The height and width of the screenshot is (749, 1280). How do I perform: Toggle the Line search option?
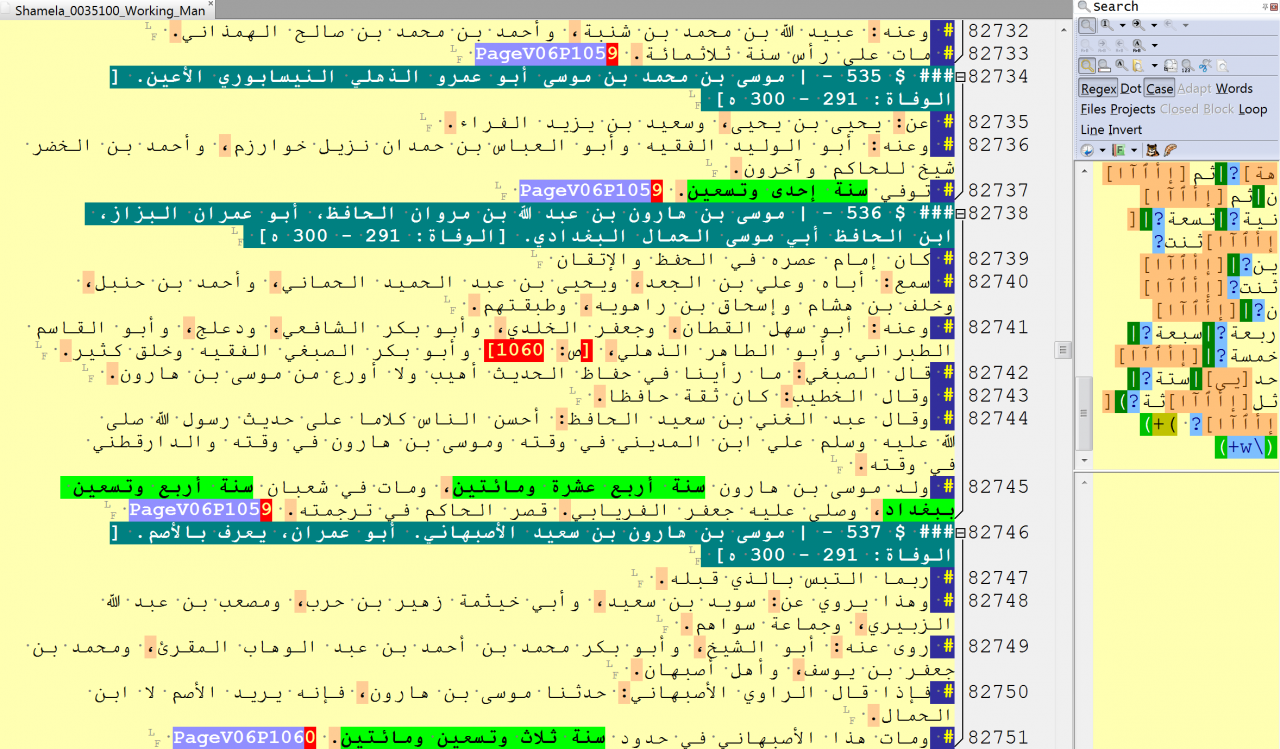pos(1092,130)
